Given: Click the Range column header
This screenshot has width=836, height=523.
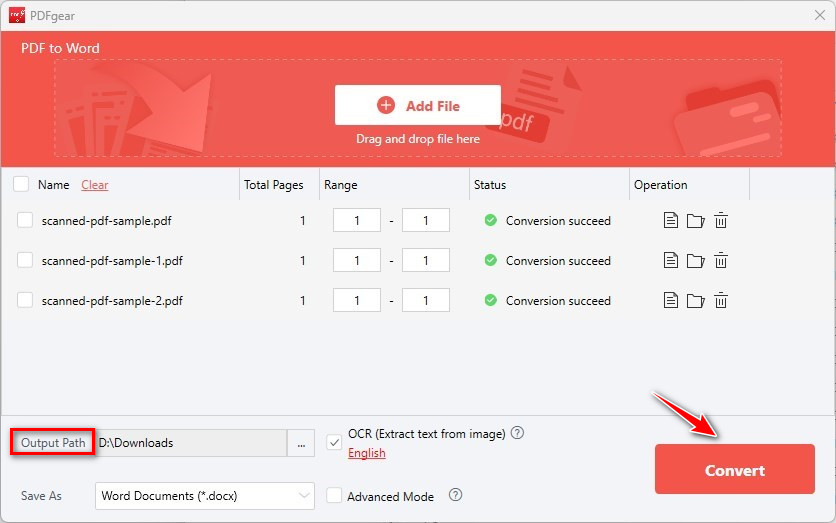Looking at the screenshot, I should pos(341,185).
